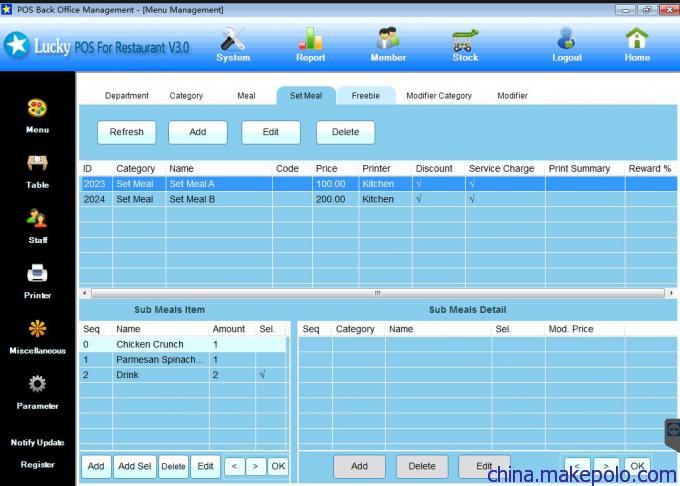Click OK under Sub Meals Item
The image size is (680, 486).
[278, 466]
